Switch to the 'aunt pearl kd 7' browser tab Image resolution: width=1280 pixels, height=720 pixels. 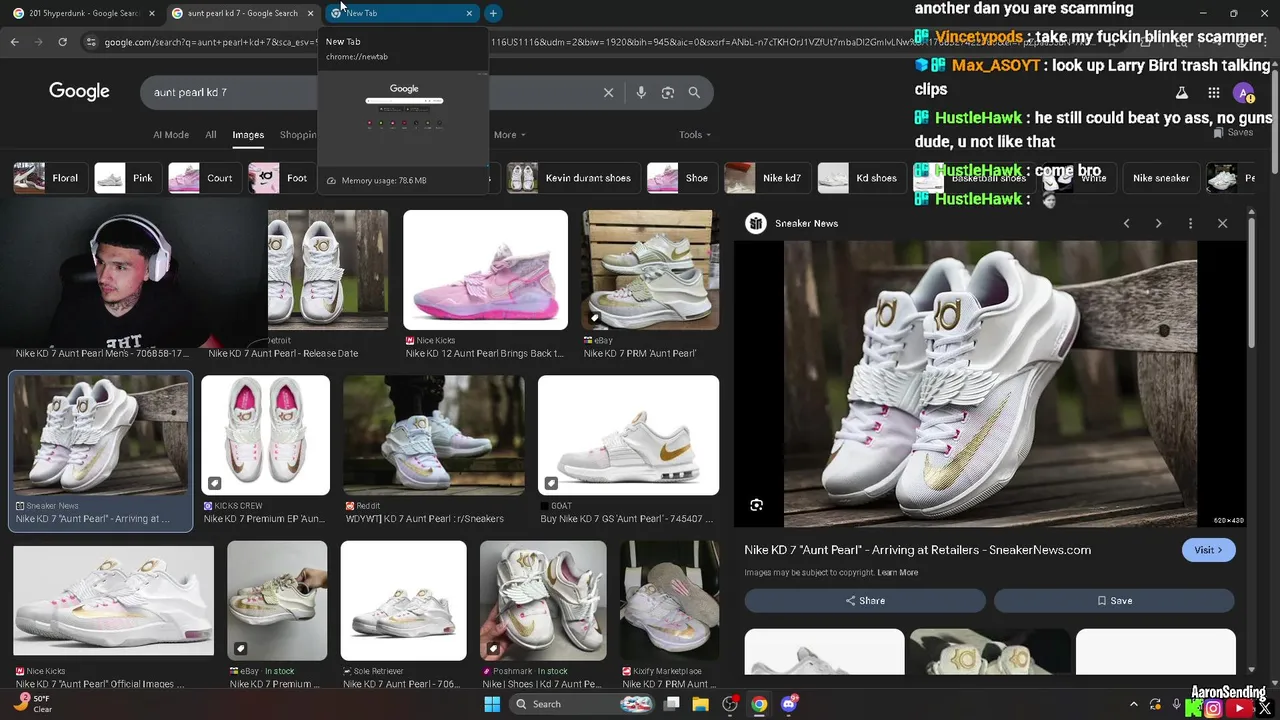[x=243, y=13]
